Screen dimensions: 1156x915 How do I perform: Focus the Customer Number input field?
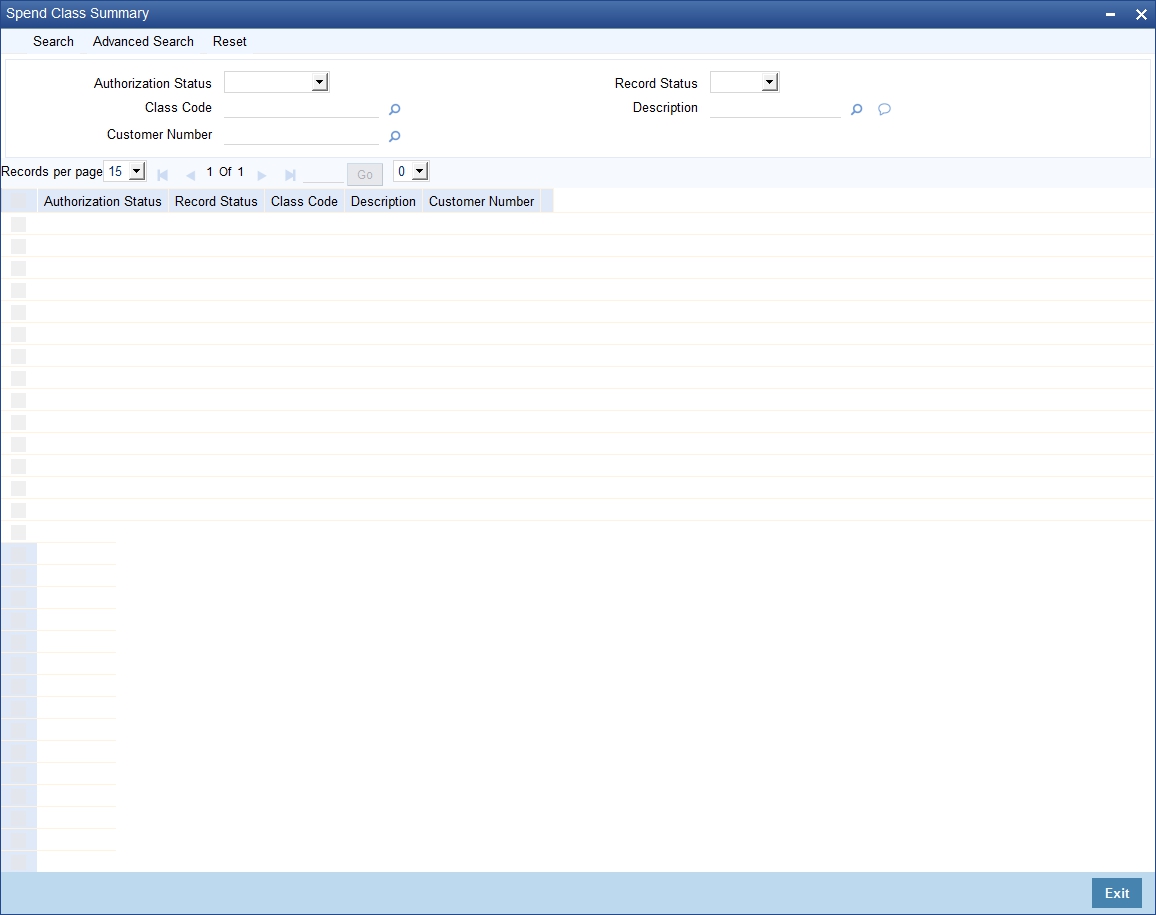click(x=302, y=135)
